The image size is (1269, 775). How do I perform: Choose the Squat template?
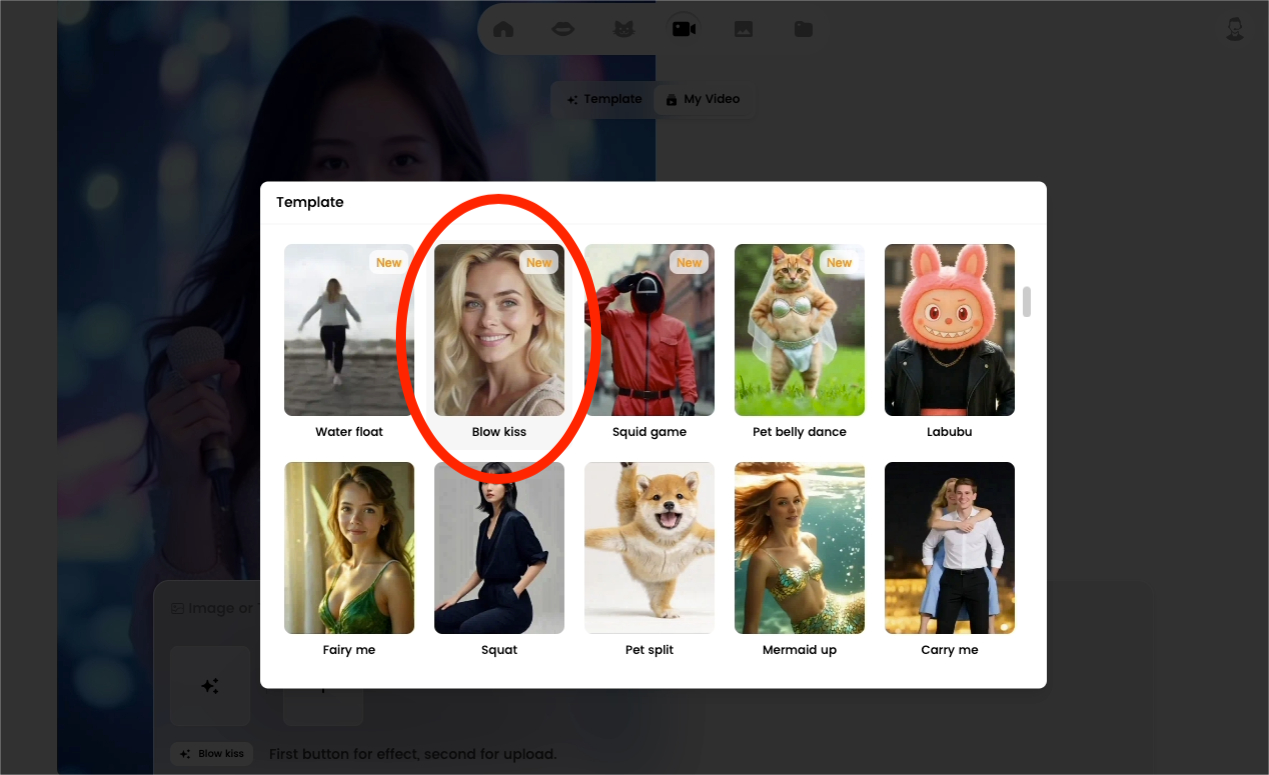pos(499,560)
